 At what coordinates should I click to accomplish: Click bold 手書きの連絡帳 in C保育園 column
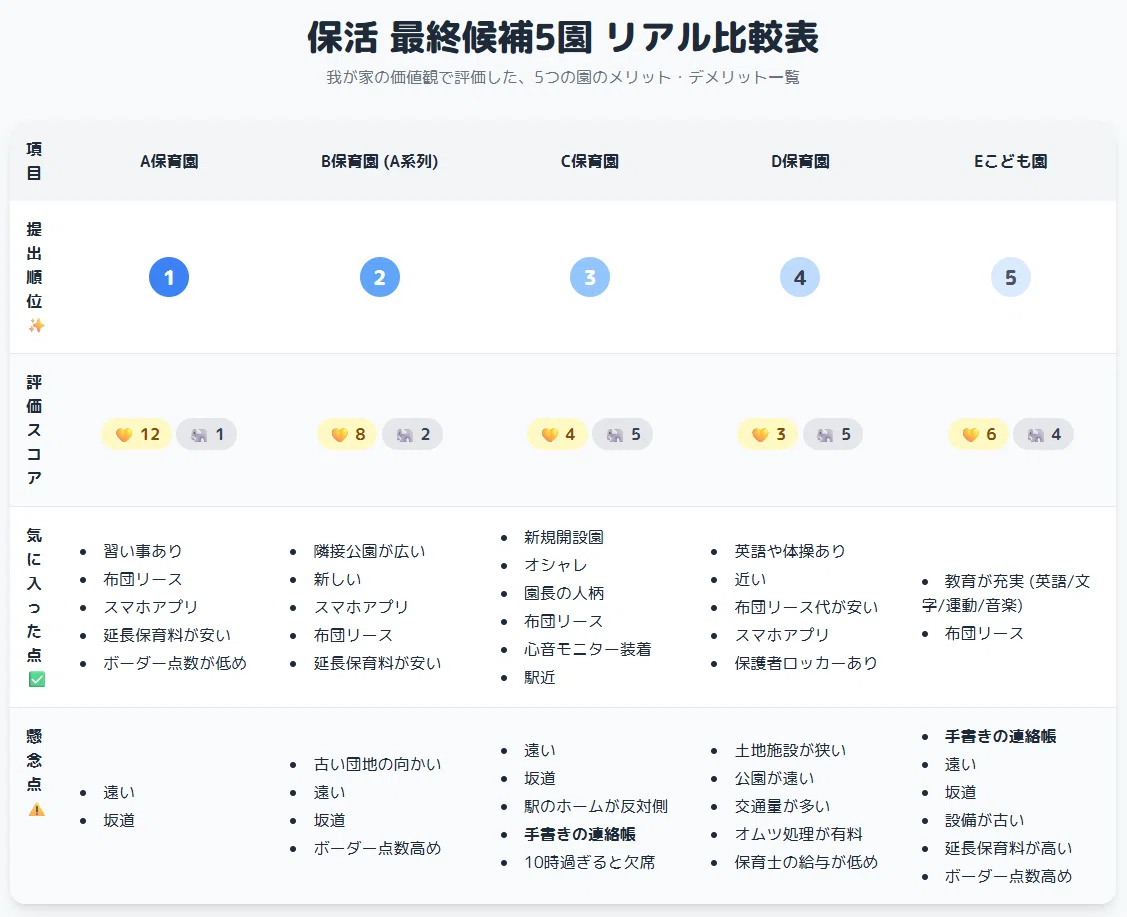click(579, 834)
